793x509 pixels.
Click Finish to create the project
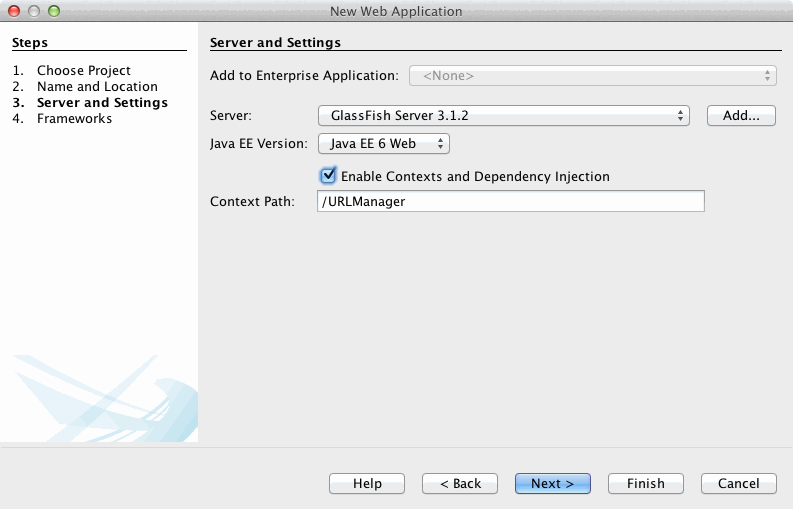[645, 483]
